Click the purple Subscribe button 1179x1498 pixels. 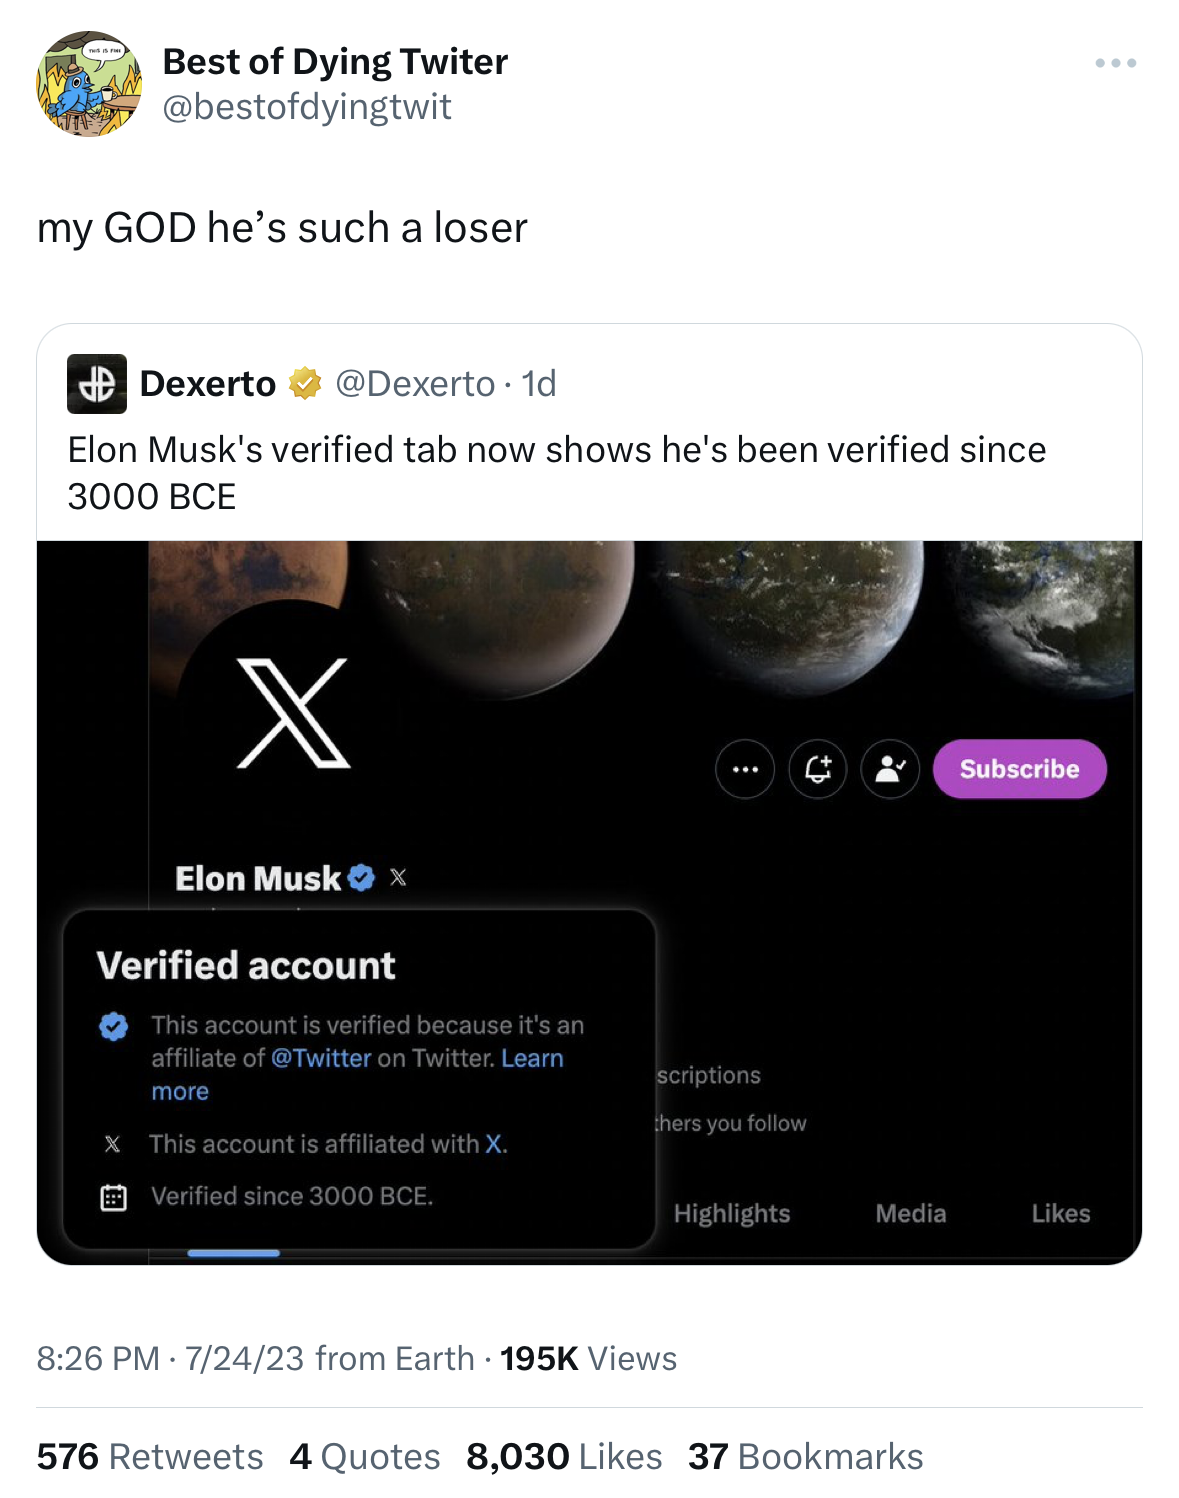pyautogui.click(x=1020, y=769)
